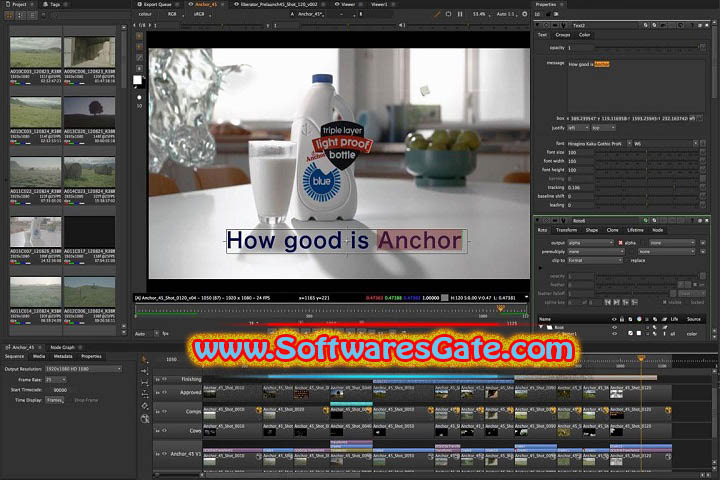This screenshot has height=480, width=720.
Task: Switch to the Node Graph tab
Action: pyautogui.click(x=62, y=347)
